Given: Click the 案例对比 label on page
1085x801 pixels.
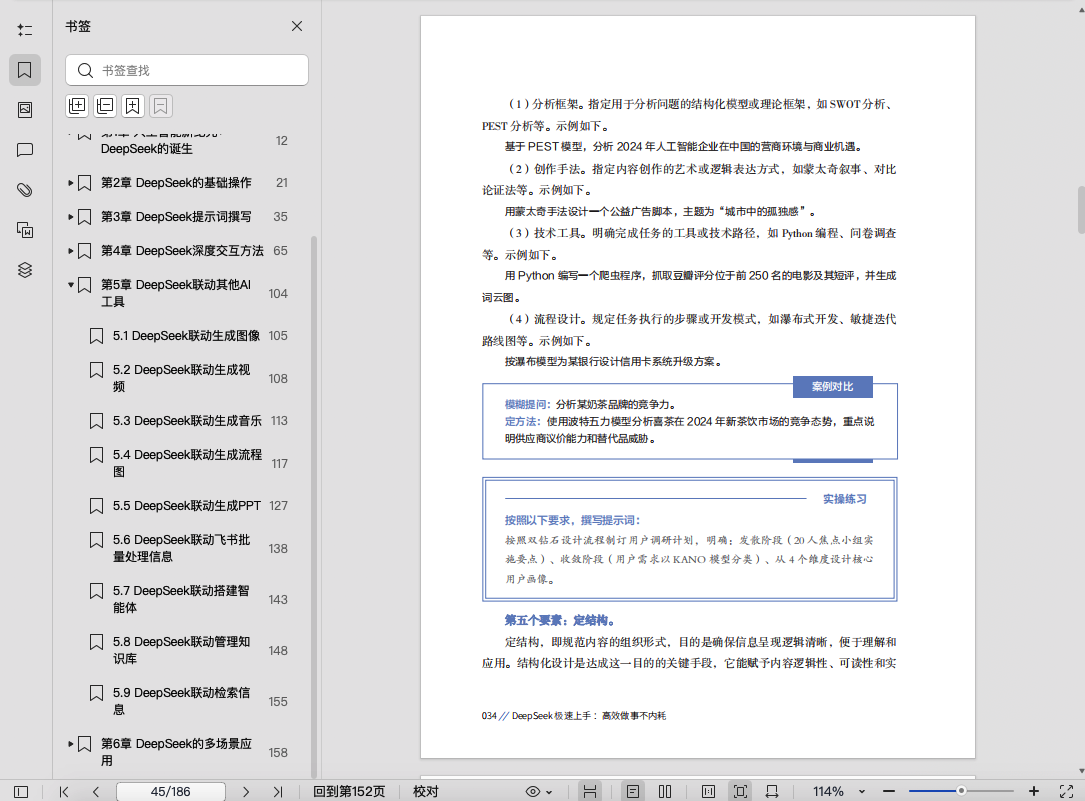Looking at the screenshot, I should [832, 387].
